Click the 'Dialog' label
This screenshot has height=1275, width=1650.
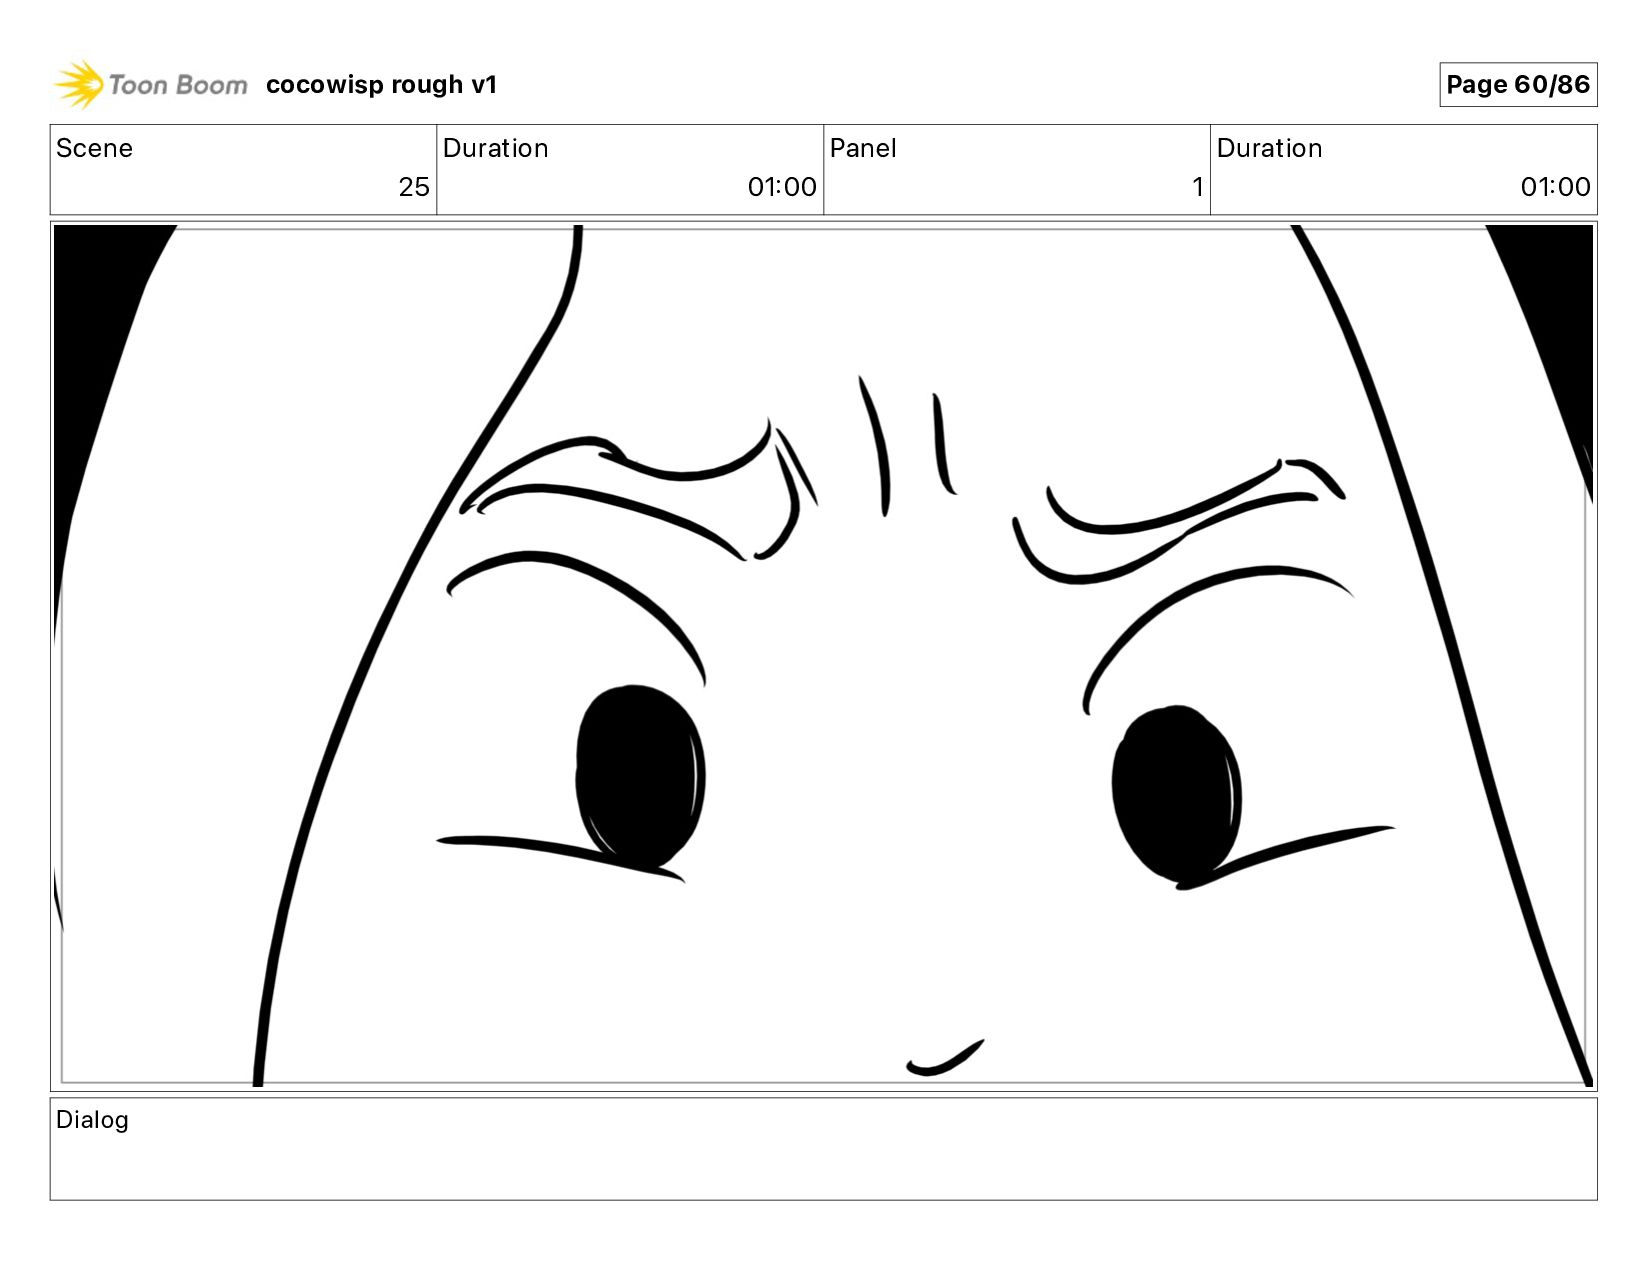(92, 1119)
